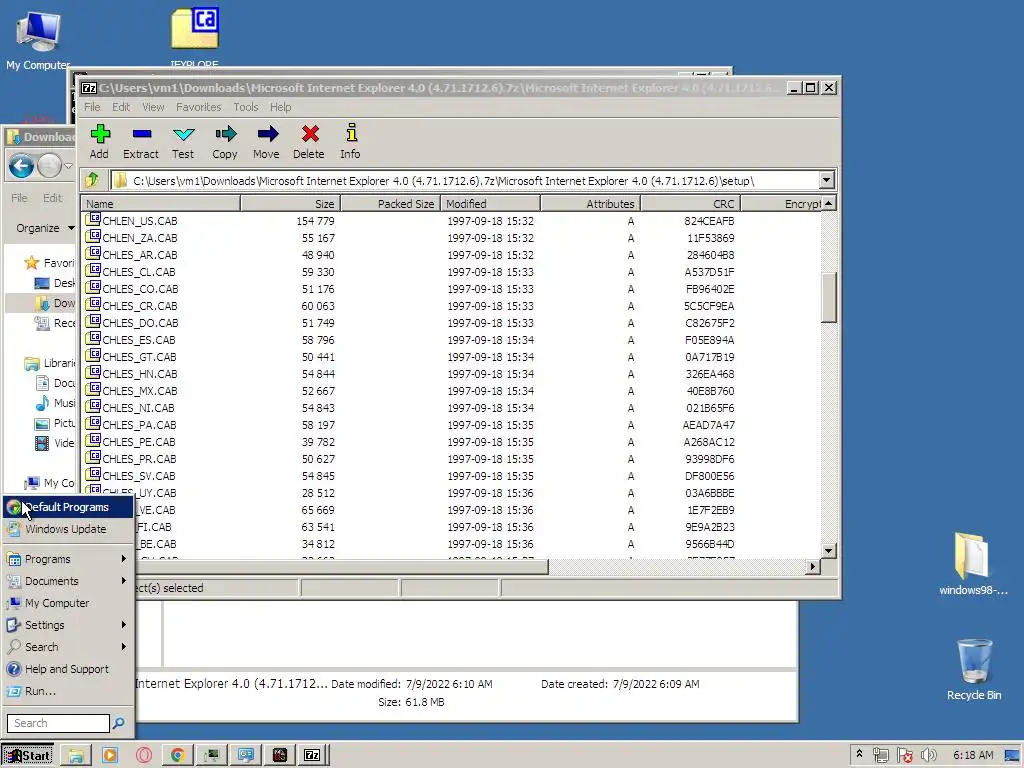Screen dimensions: 1024x768
Task: Expand Settings submenu in Start menu
Action: pos(68,625)
